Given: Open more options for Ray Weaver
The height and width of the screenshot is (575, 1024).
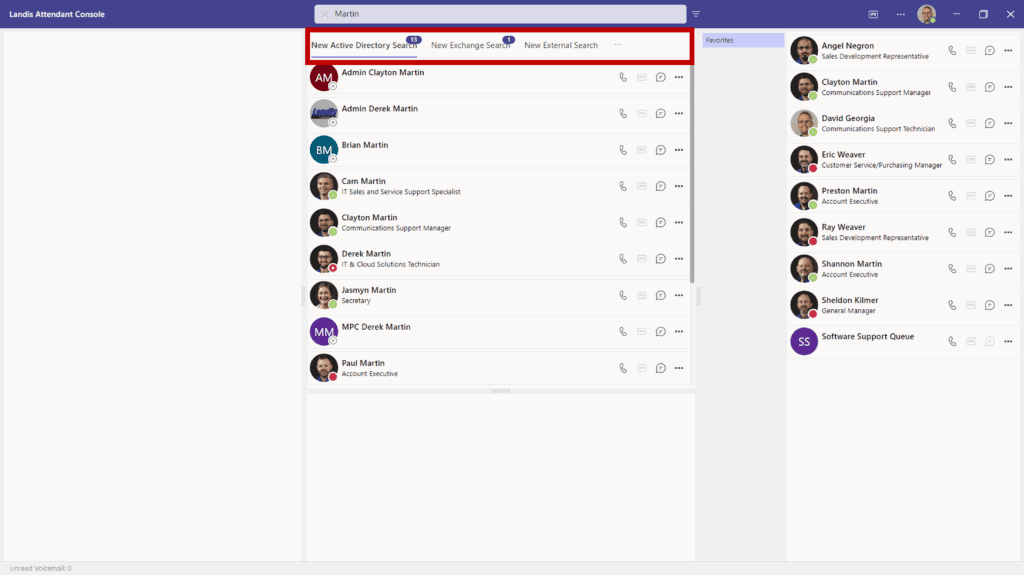Looking at the screenshot, I should point(1008,232).
